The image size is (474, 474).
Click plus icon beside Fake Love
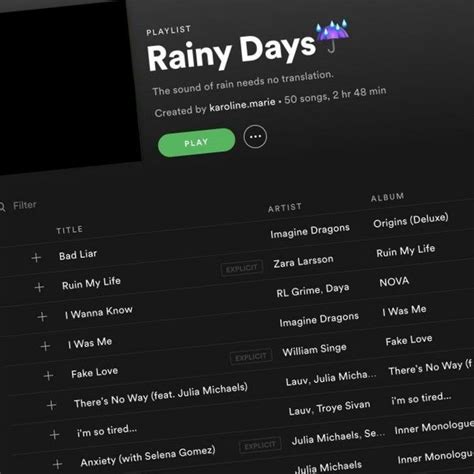point(48,375)
